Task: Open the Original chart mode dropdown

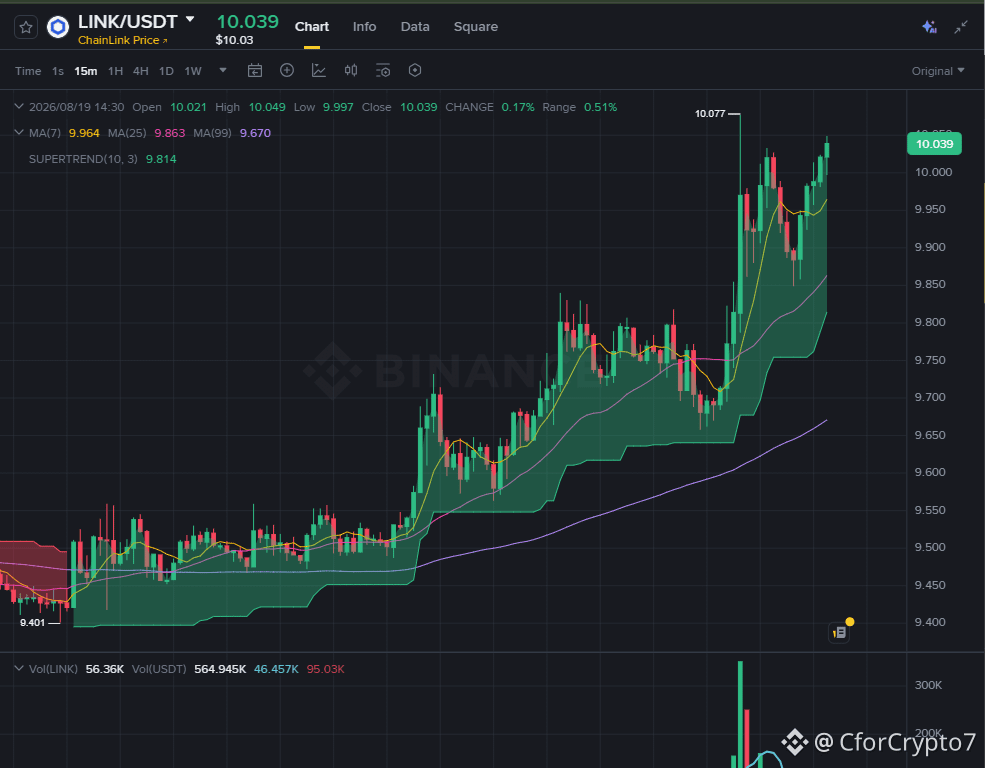Action: 938,71
